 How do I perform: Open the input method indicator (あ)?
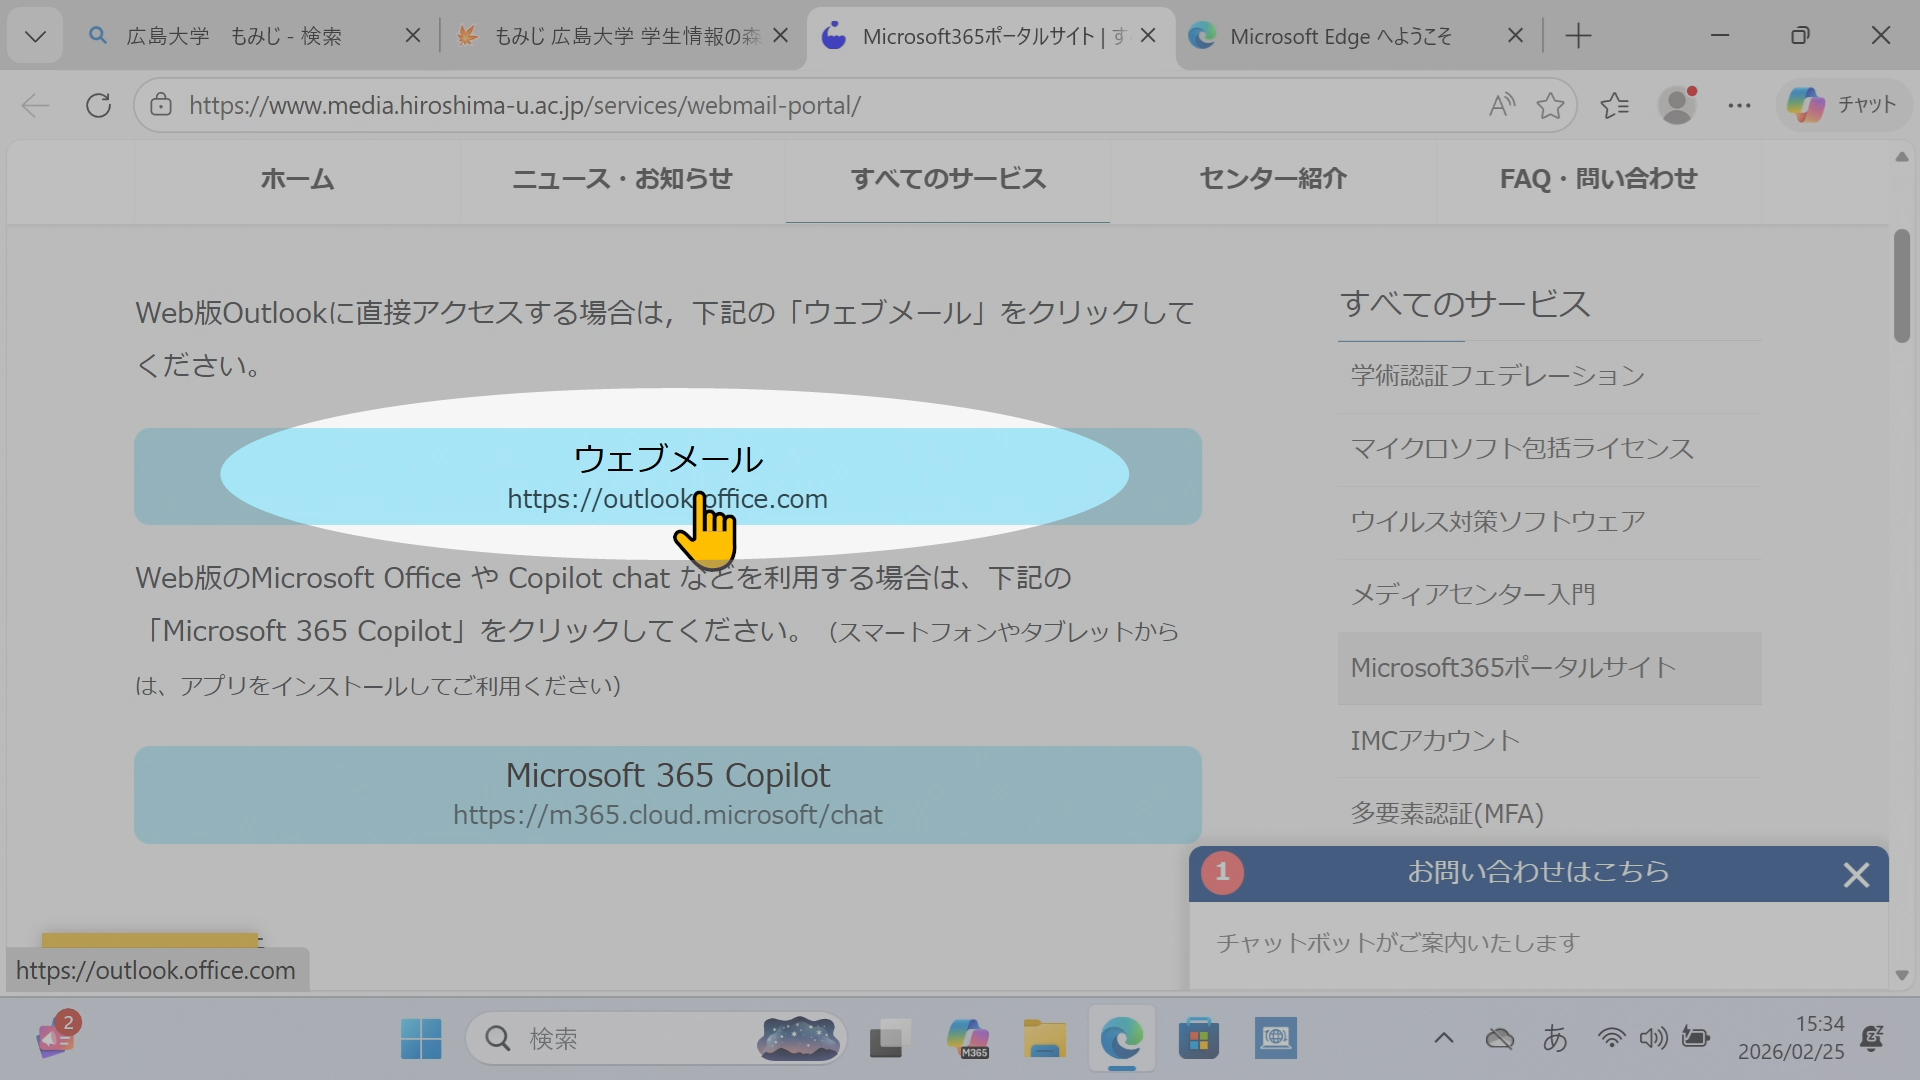coord(1556,1038)
